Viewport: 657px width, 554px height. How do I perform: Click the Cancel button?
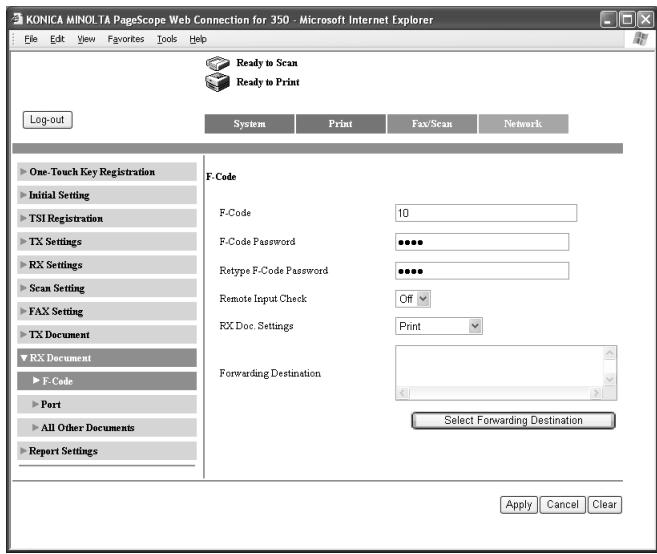coord(562,505)
